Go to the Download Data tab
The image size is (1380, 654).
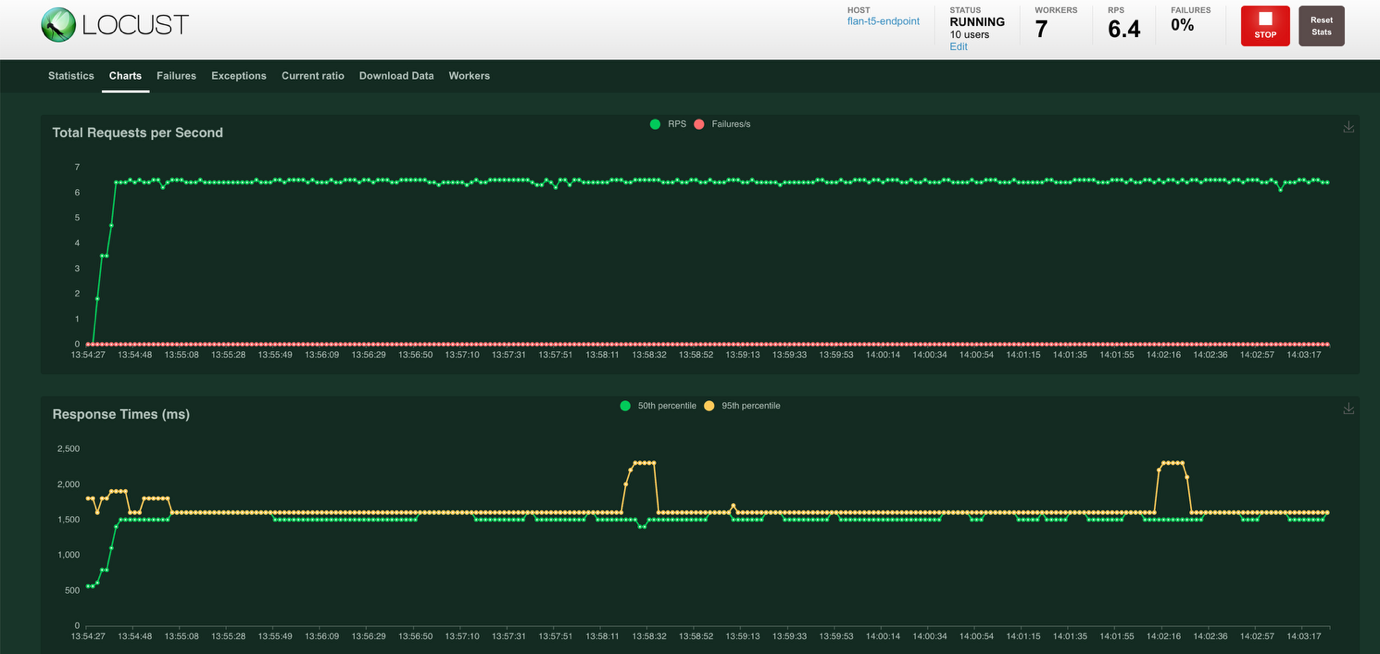(x=396, y=75)
